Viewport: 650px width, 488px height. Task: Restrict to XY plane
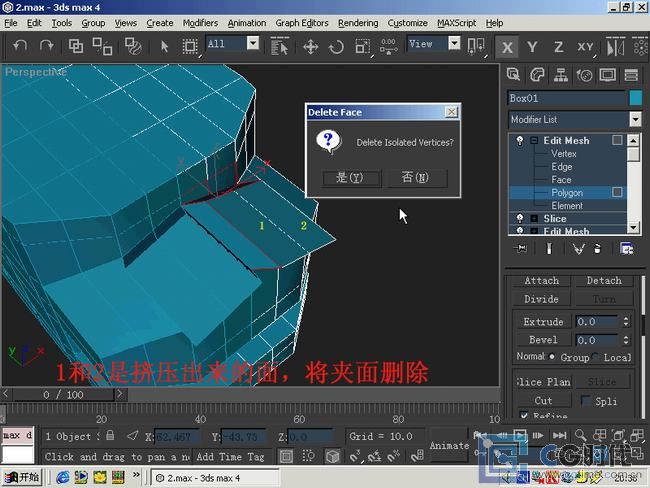tap(585, 46)
